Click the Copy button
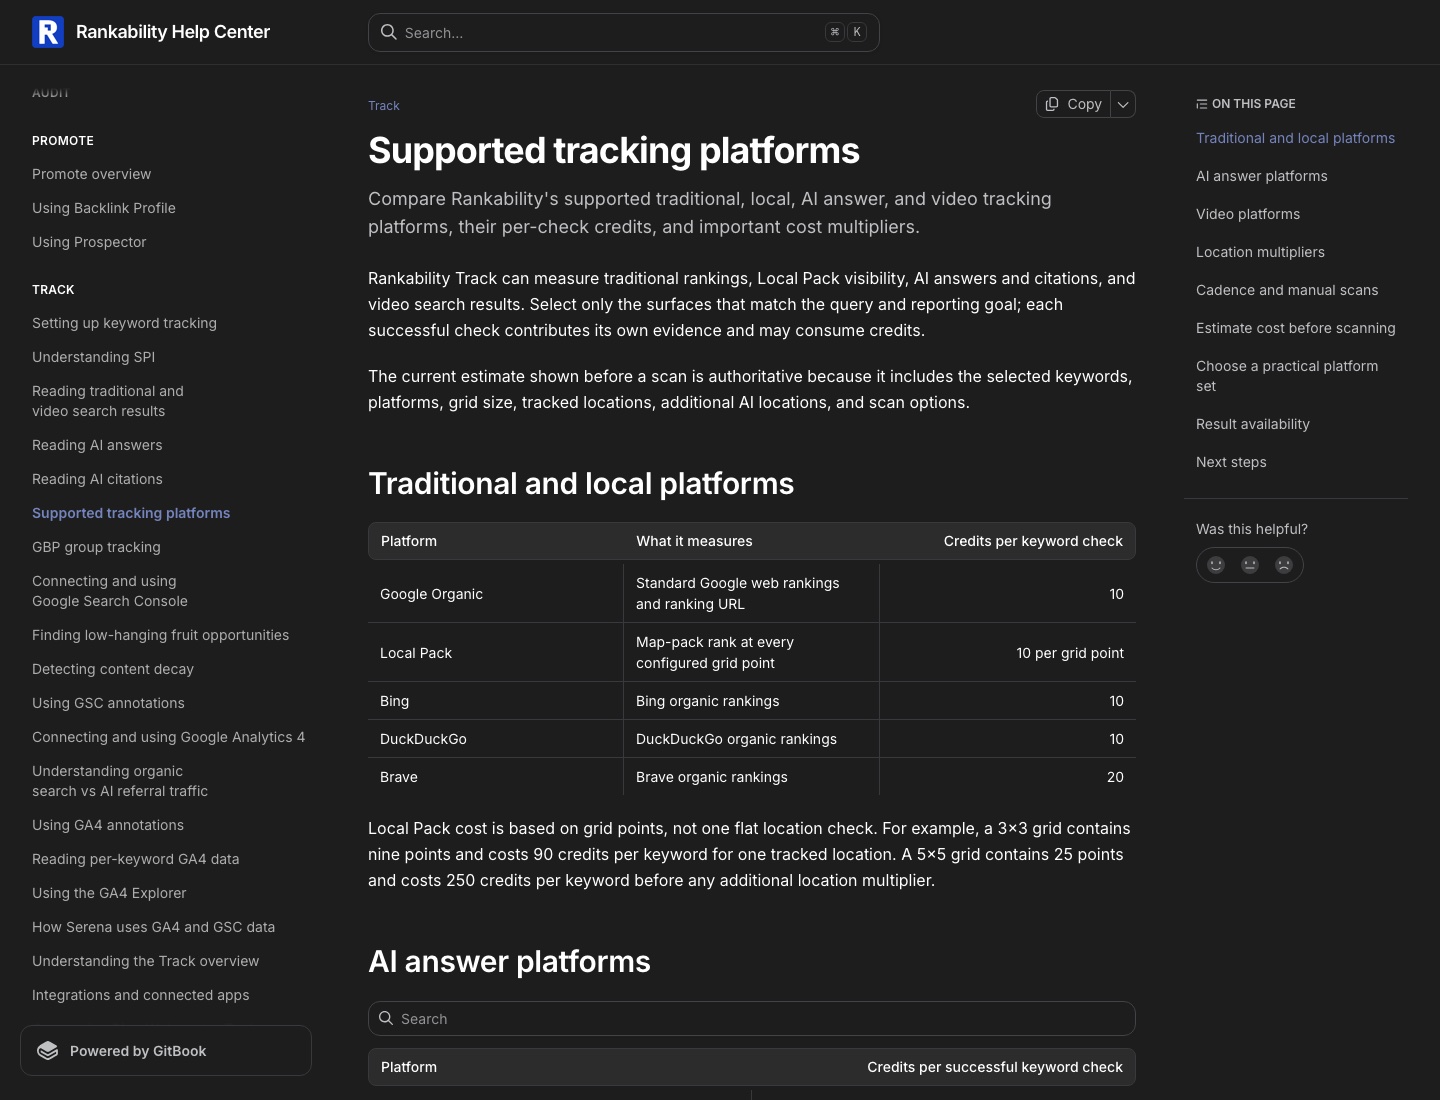The image size is (1440, 1100). pos(1073,104)
